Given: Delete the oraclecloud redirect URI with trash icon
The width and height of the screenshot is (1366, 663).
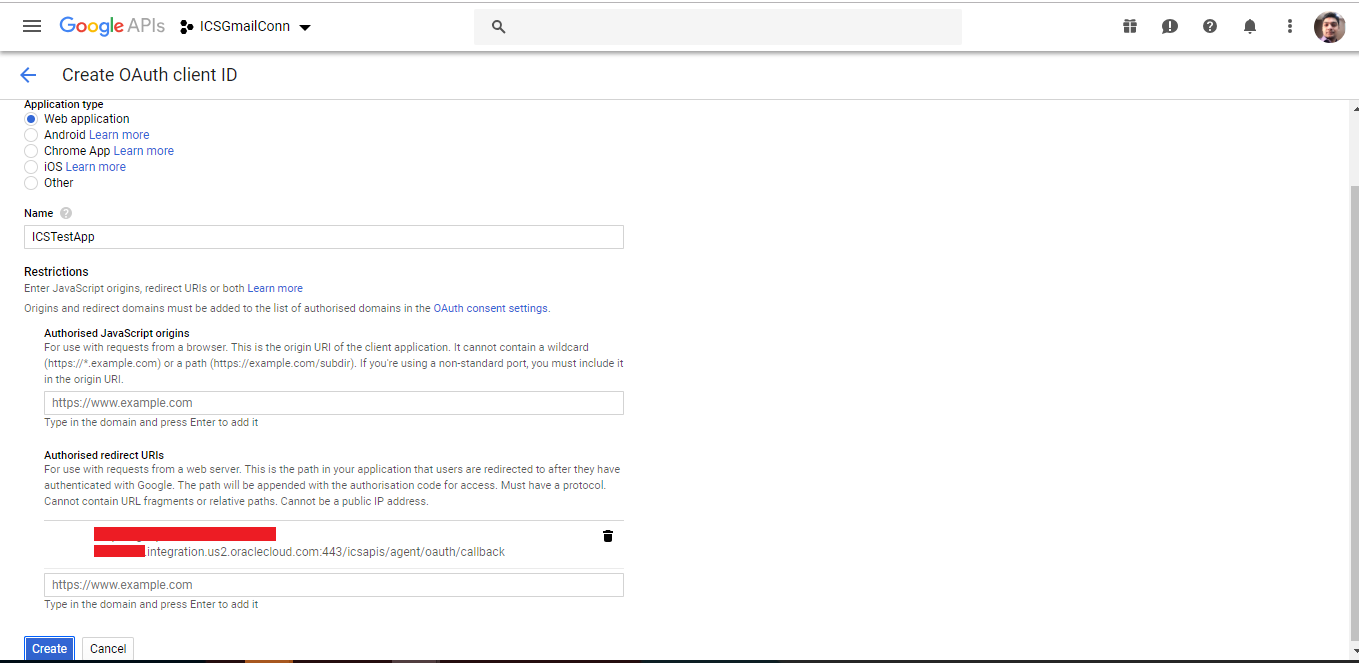Looking at the screenshot, I should point(608,536).
